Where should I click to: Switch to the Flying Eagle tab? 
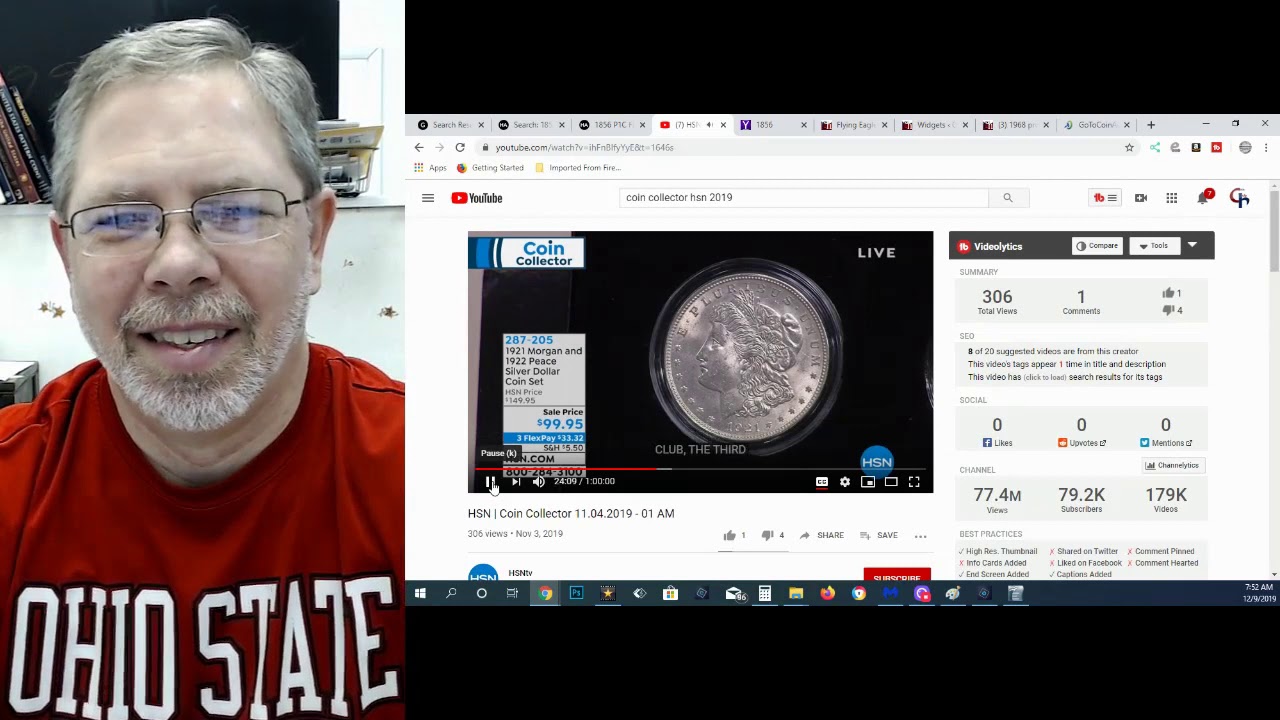tap(853, 125)
